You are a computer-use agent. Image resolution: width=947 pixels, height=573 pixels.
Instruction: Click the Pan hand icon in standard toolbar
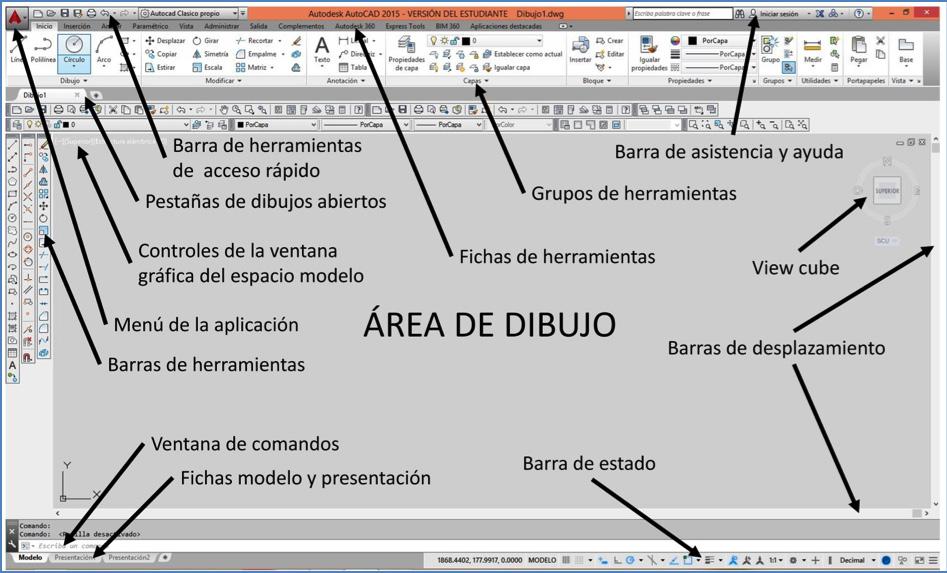224,110
